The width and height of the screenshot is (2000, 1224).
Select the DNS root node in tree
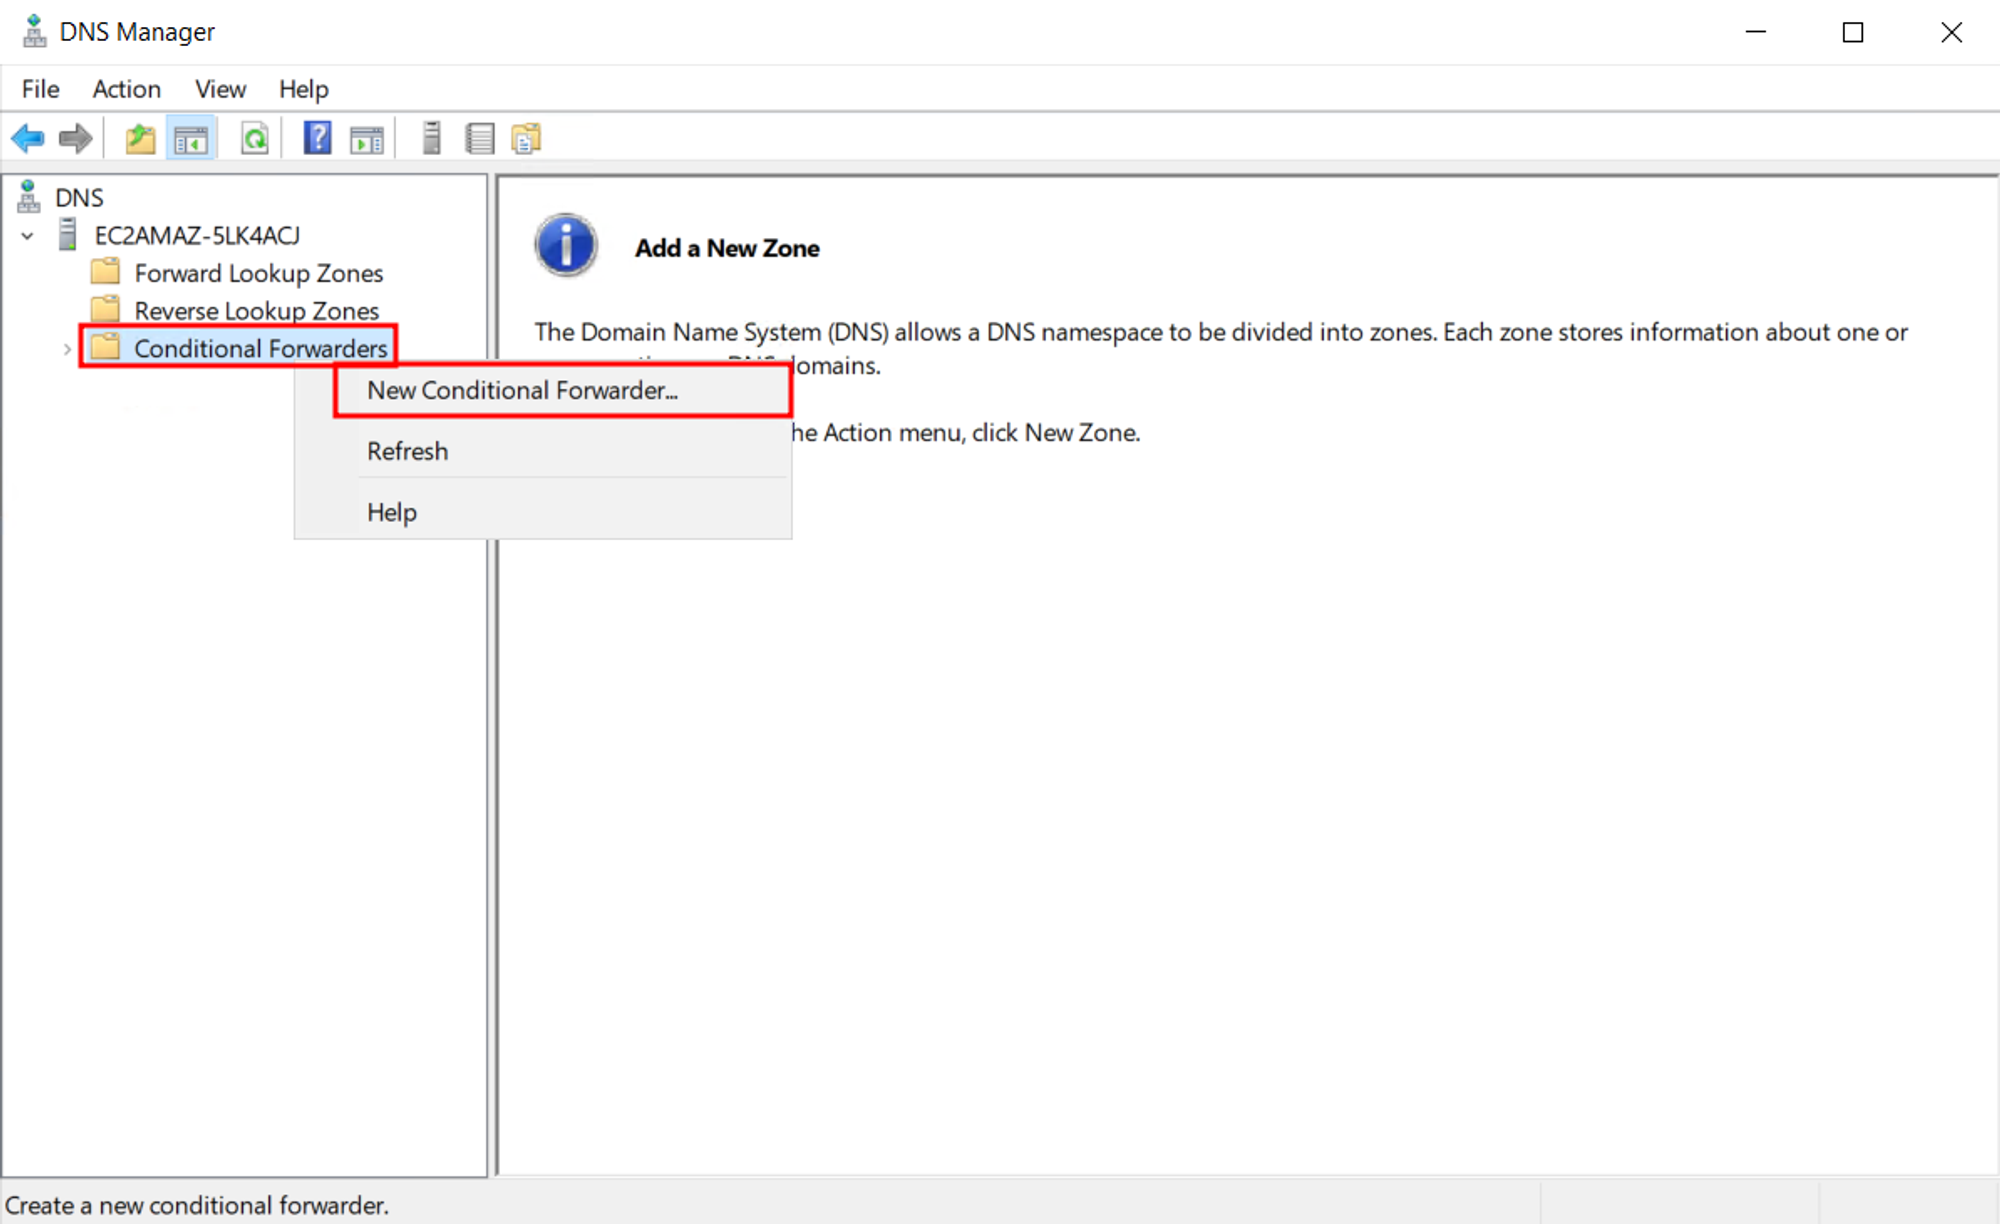(79, 198)
